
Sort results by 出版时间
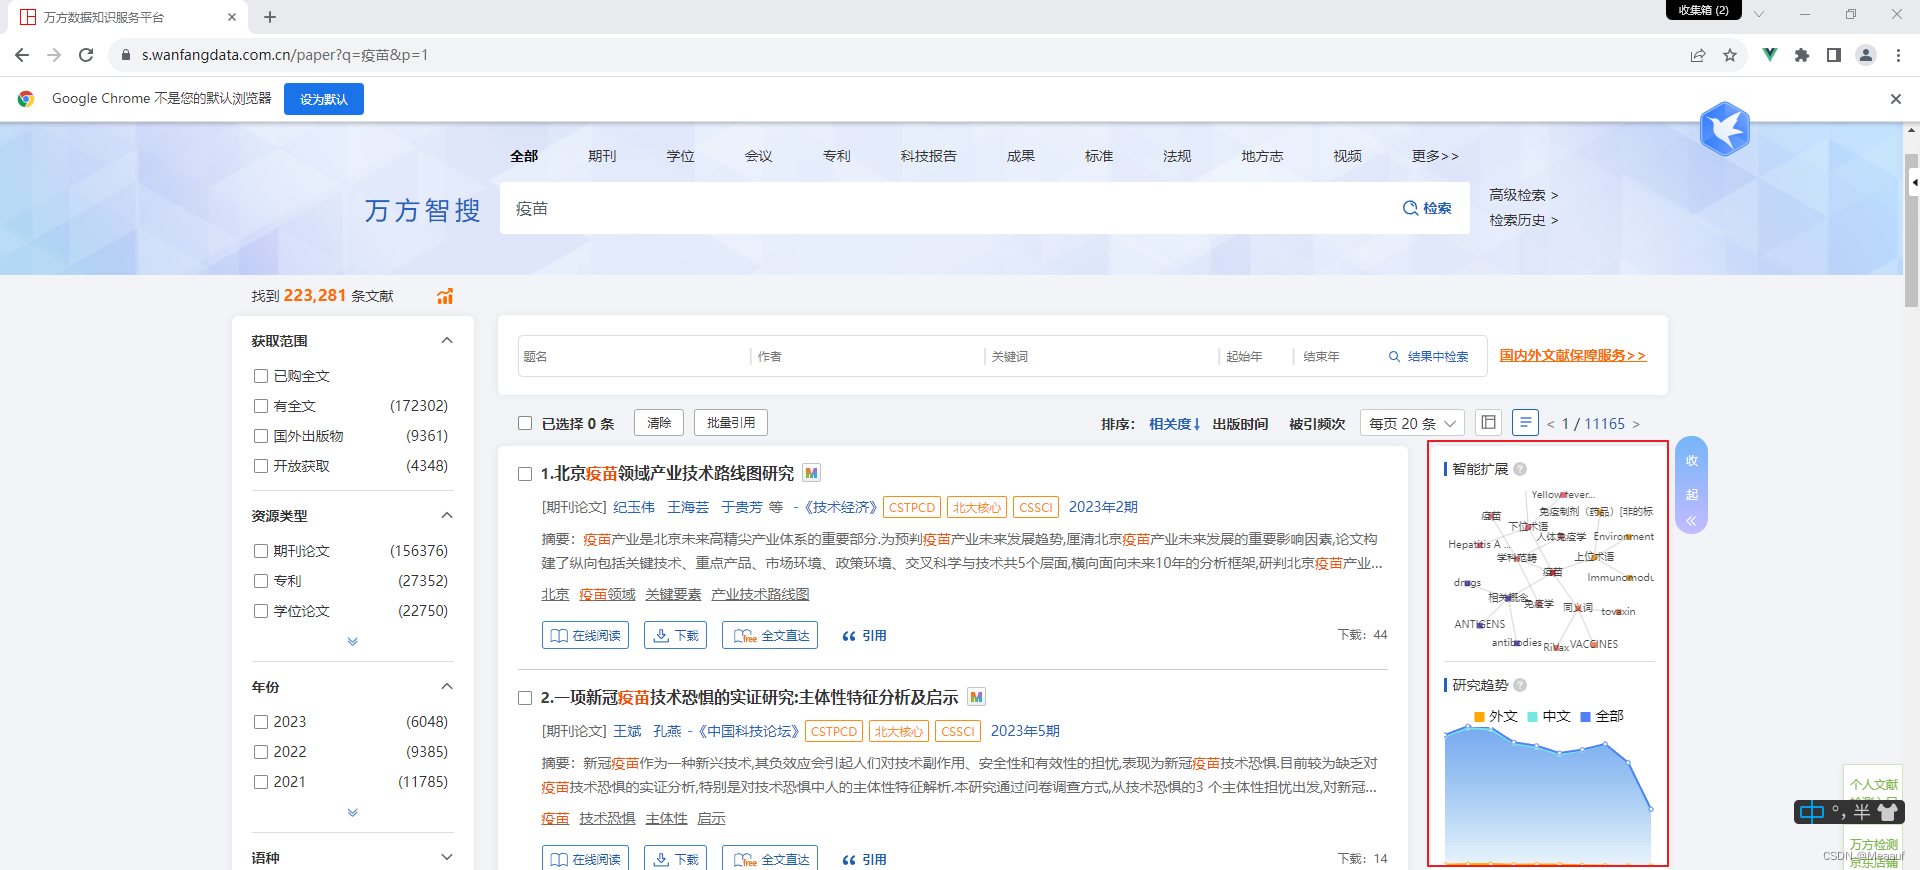click(1240, 424)
